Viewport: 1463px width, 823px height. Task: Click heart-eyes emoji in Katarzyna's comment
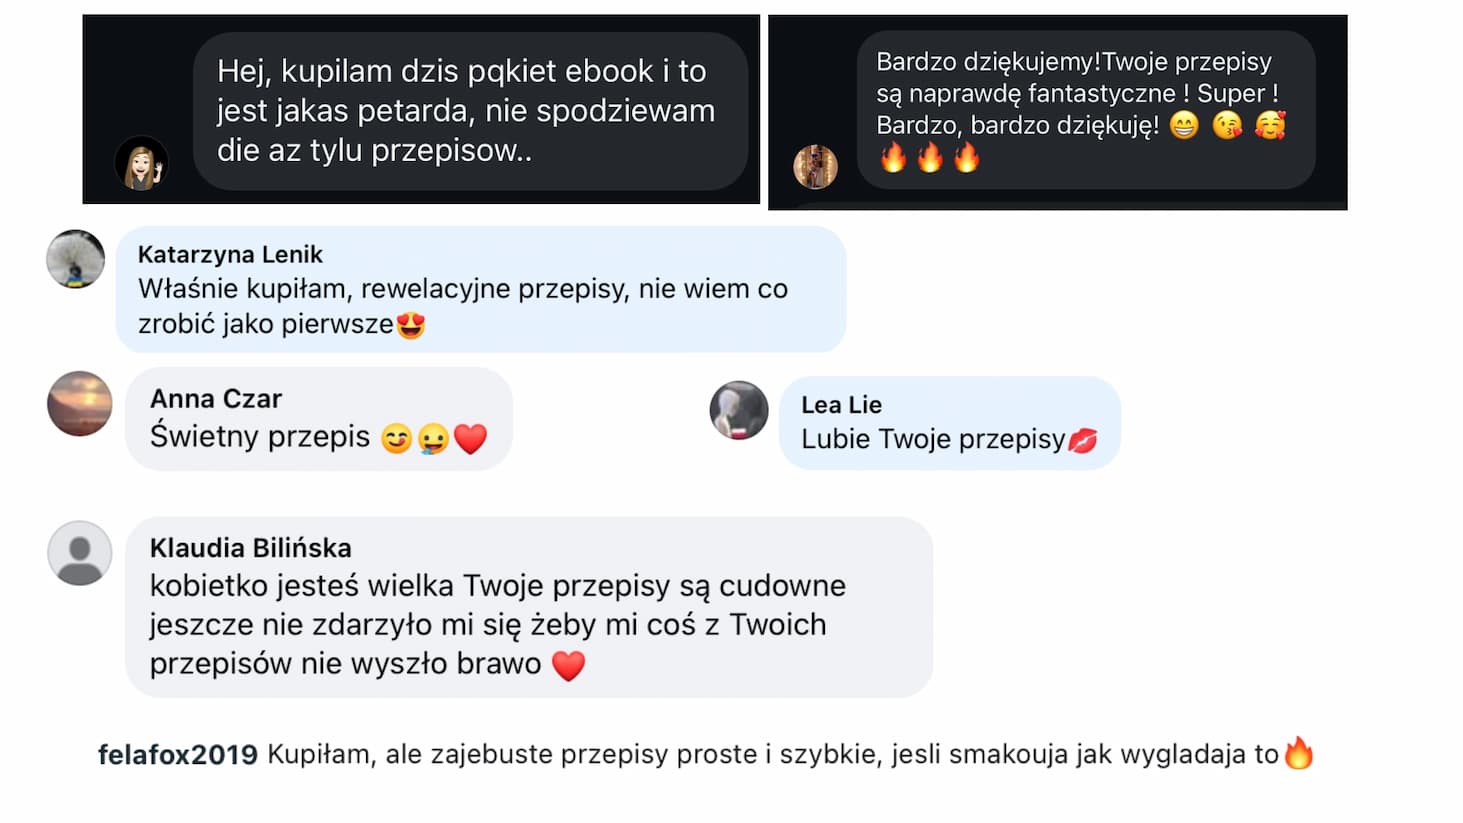click(x=411, y=324)
